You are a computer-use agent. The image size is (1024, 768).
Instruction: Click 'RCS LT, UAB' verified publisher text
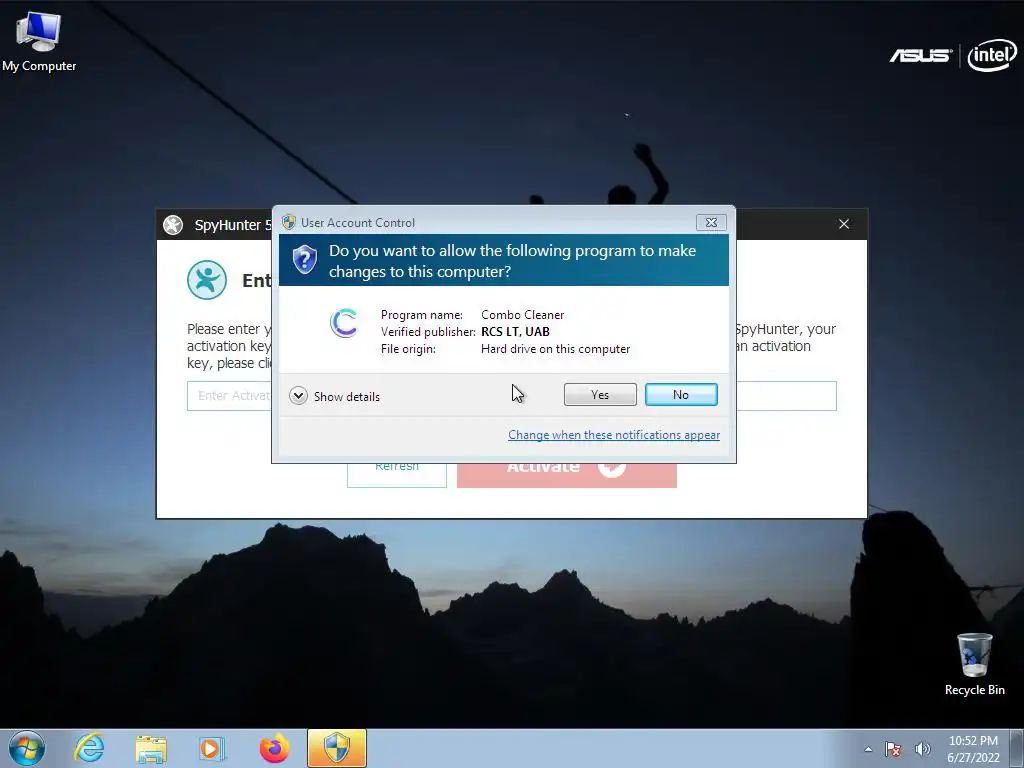[x=515, y=332]
